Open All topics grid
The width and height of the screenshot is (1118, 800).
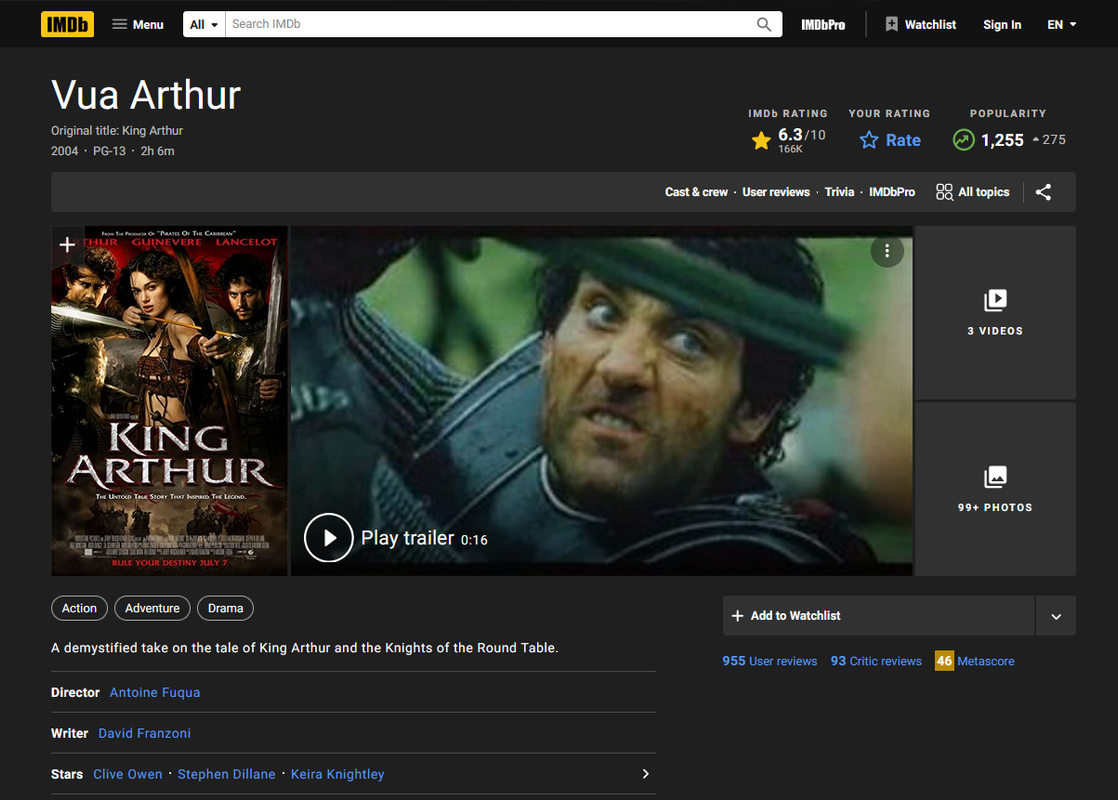coord(973,192)
